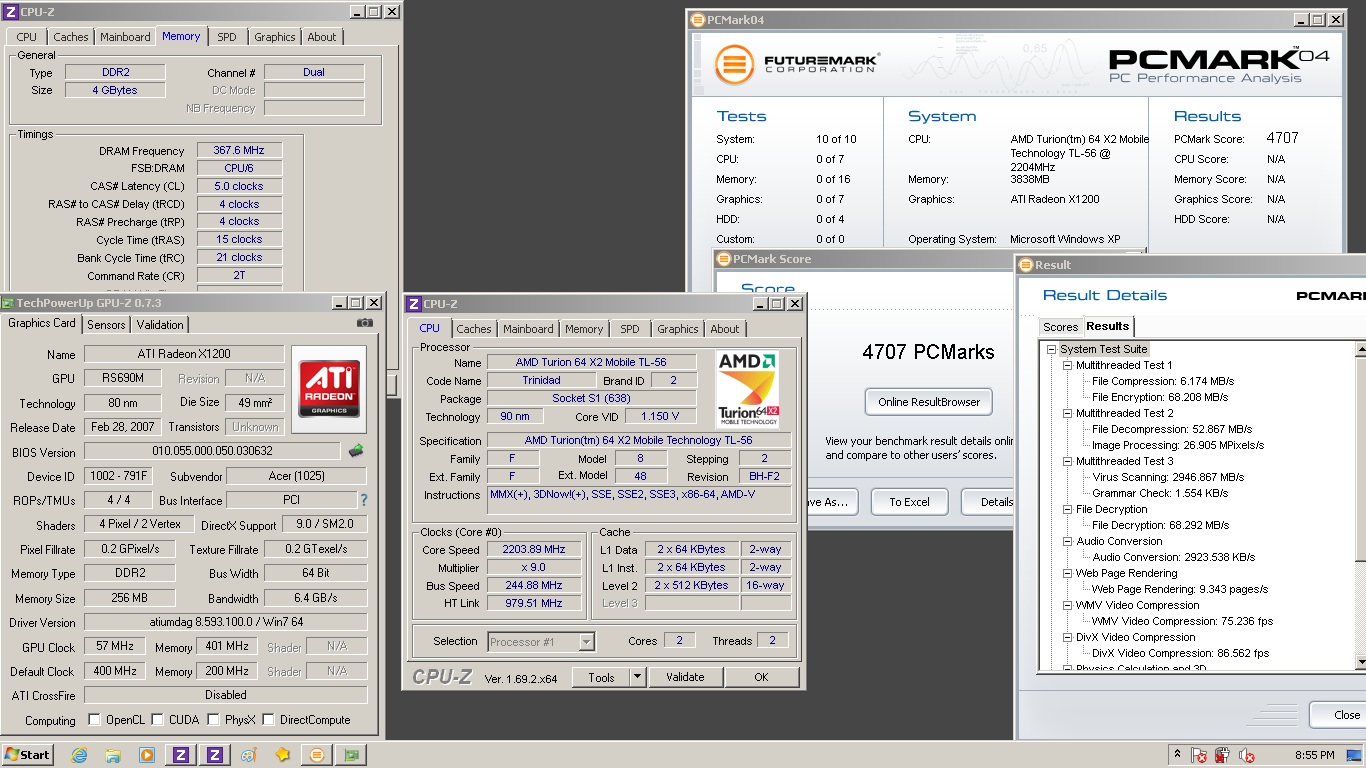Toggle the OpenCL checkbox
The height and width of the screenshot is (768, 1366).
[x=94, y=720]
